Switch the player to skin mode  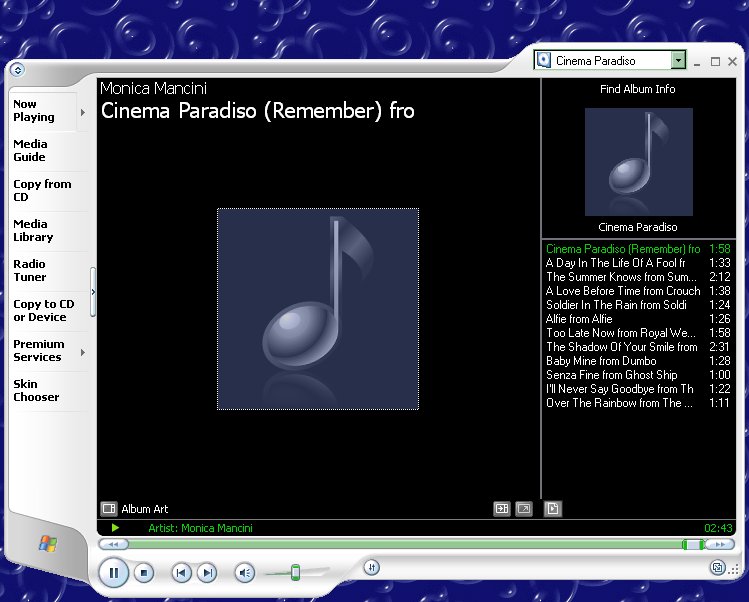click(x=718, y=568)
